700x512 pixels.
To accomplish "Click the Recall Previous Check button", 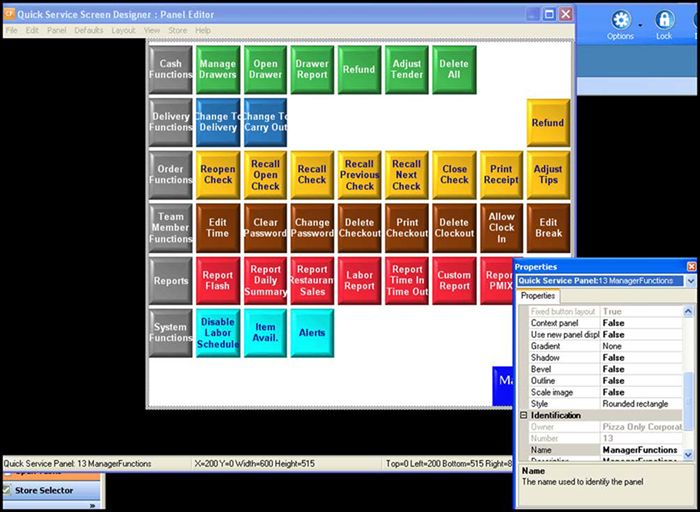I will 359,175.
